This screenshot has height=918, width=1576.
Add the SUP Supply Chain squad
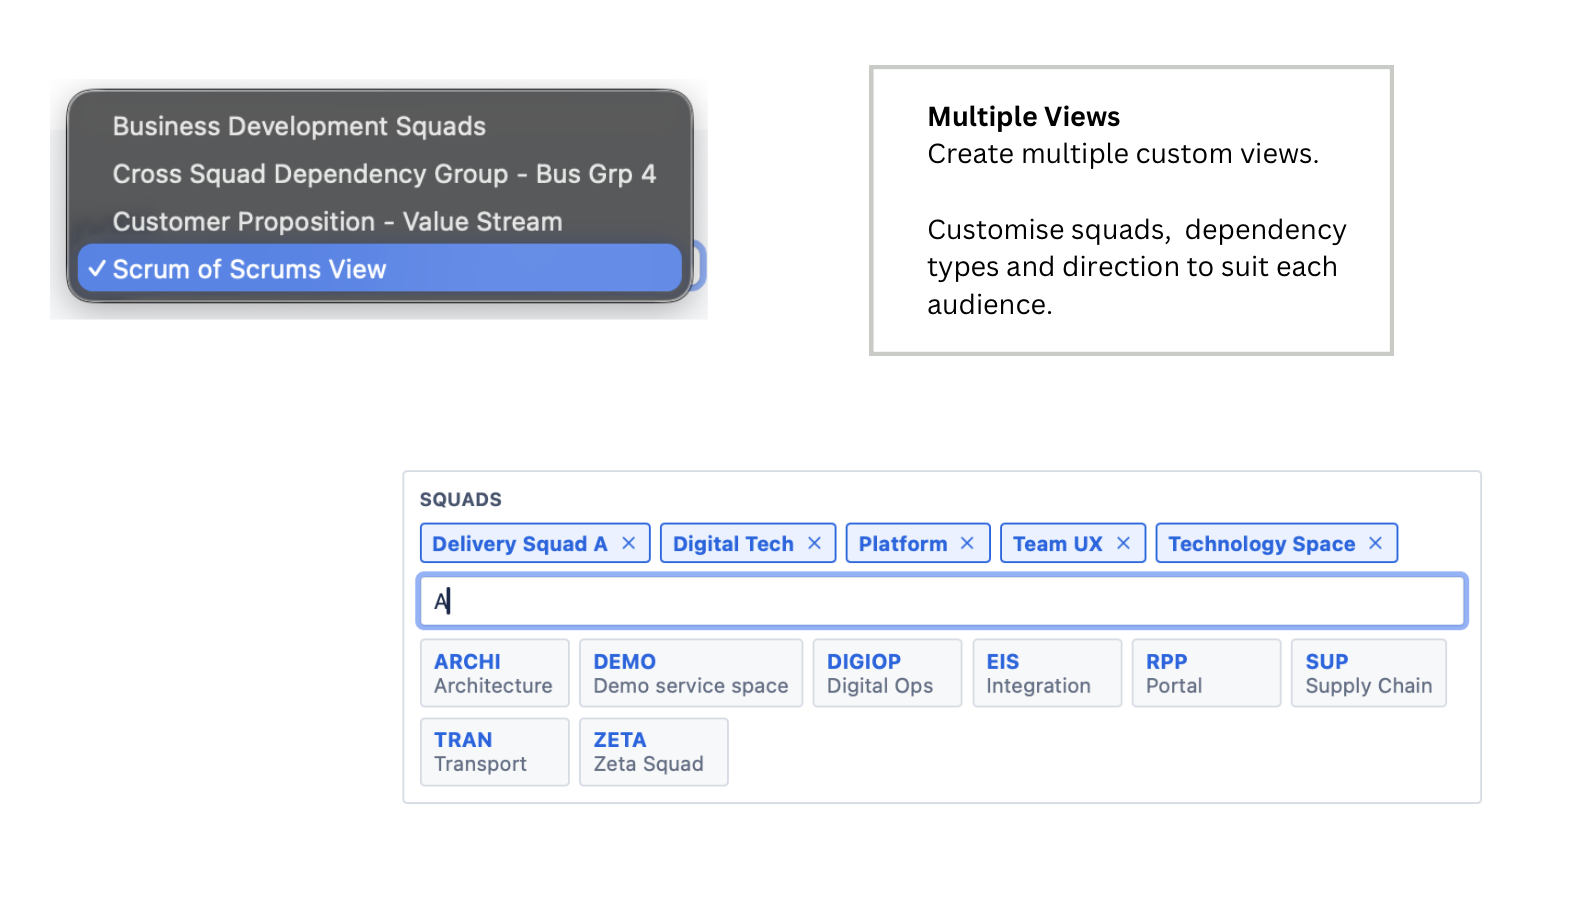(1369, 673)
